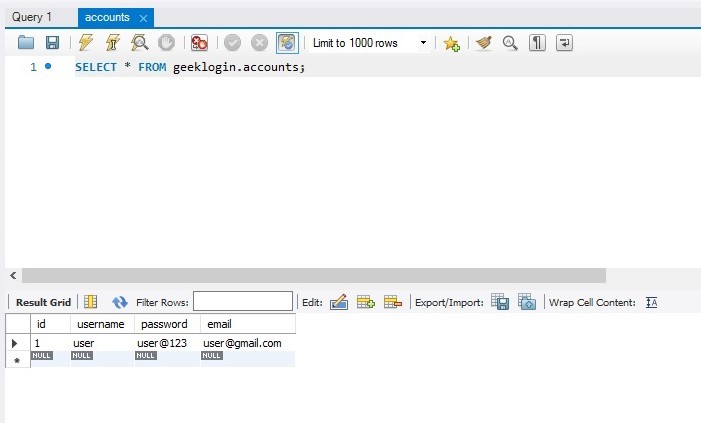The image size is (701, 423).
Task: Export recordset to external file icon
Action: pyautogui.click(x=501, y=302)
